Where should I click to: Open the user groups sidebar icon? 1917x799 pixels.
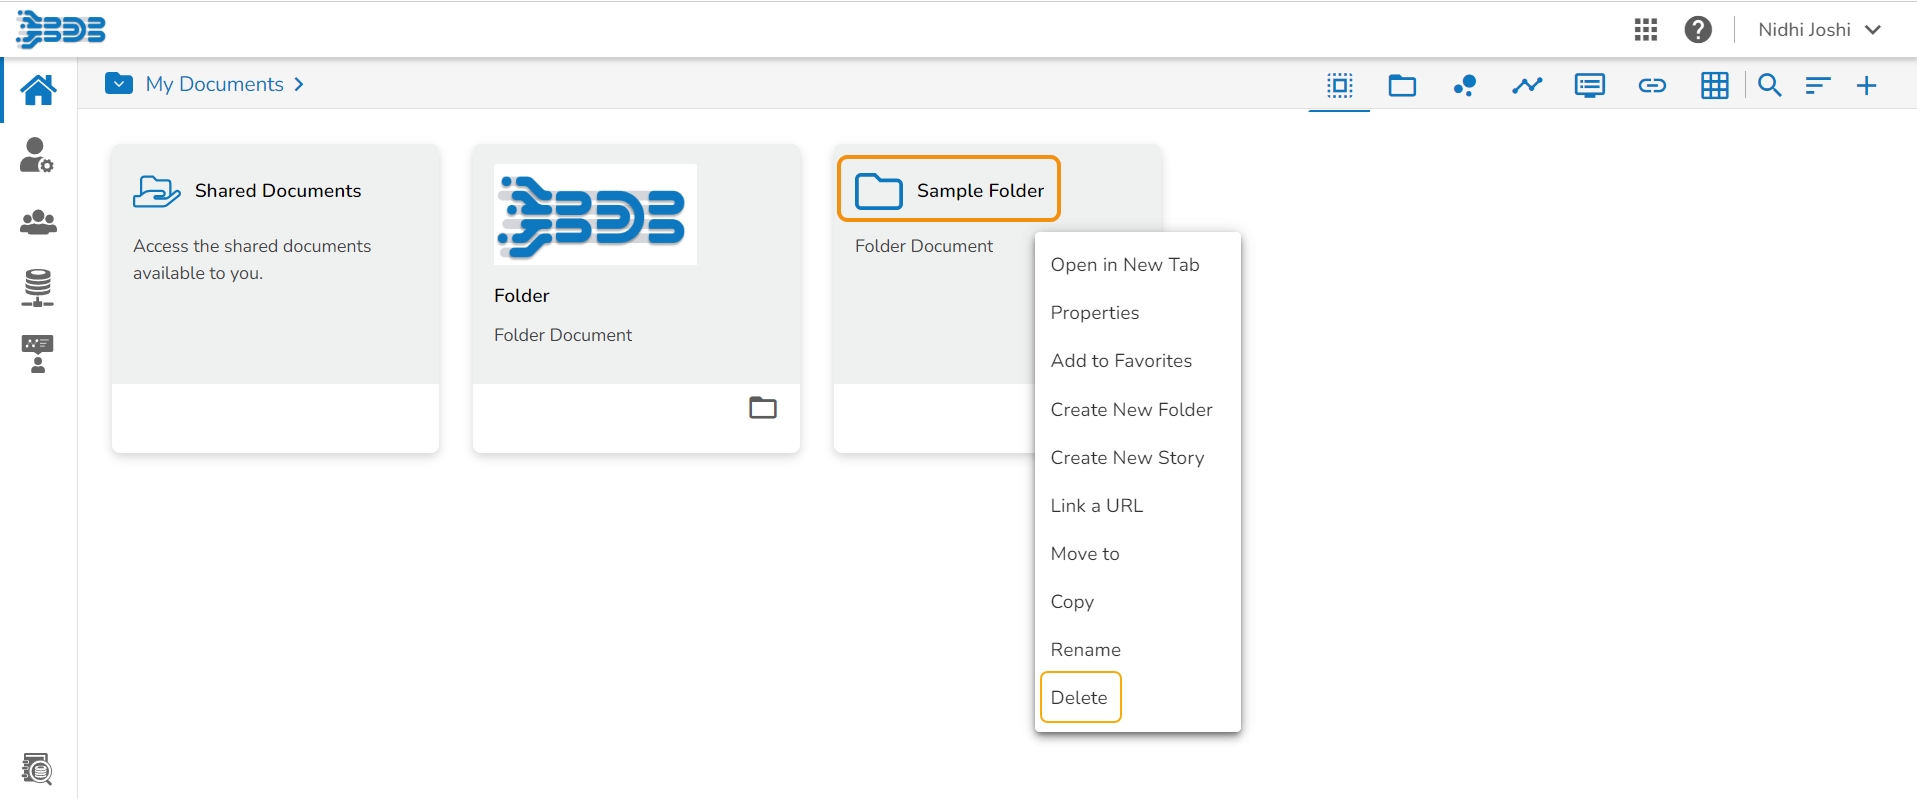point(38,222)
